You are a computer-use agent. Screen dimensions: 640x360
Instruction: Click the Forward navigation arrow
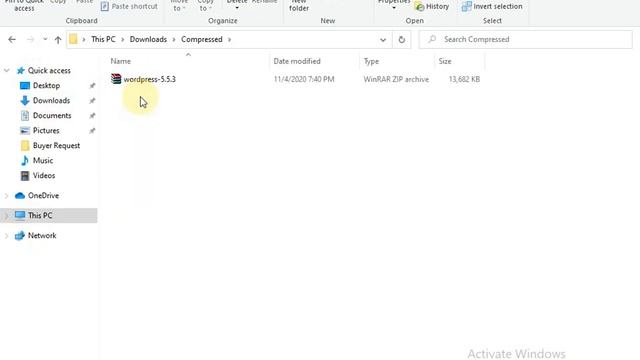point(30,40)
